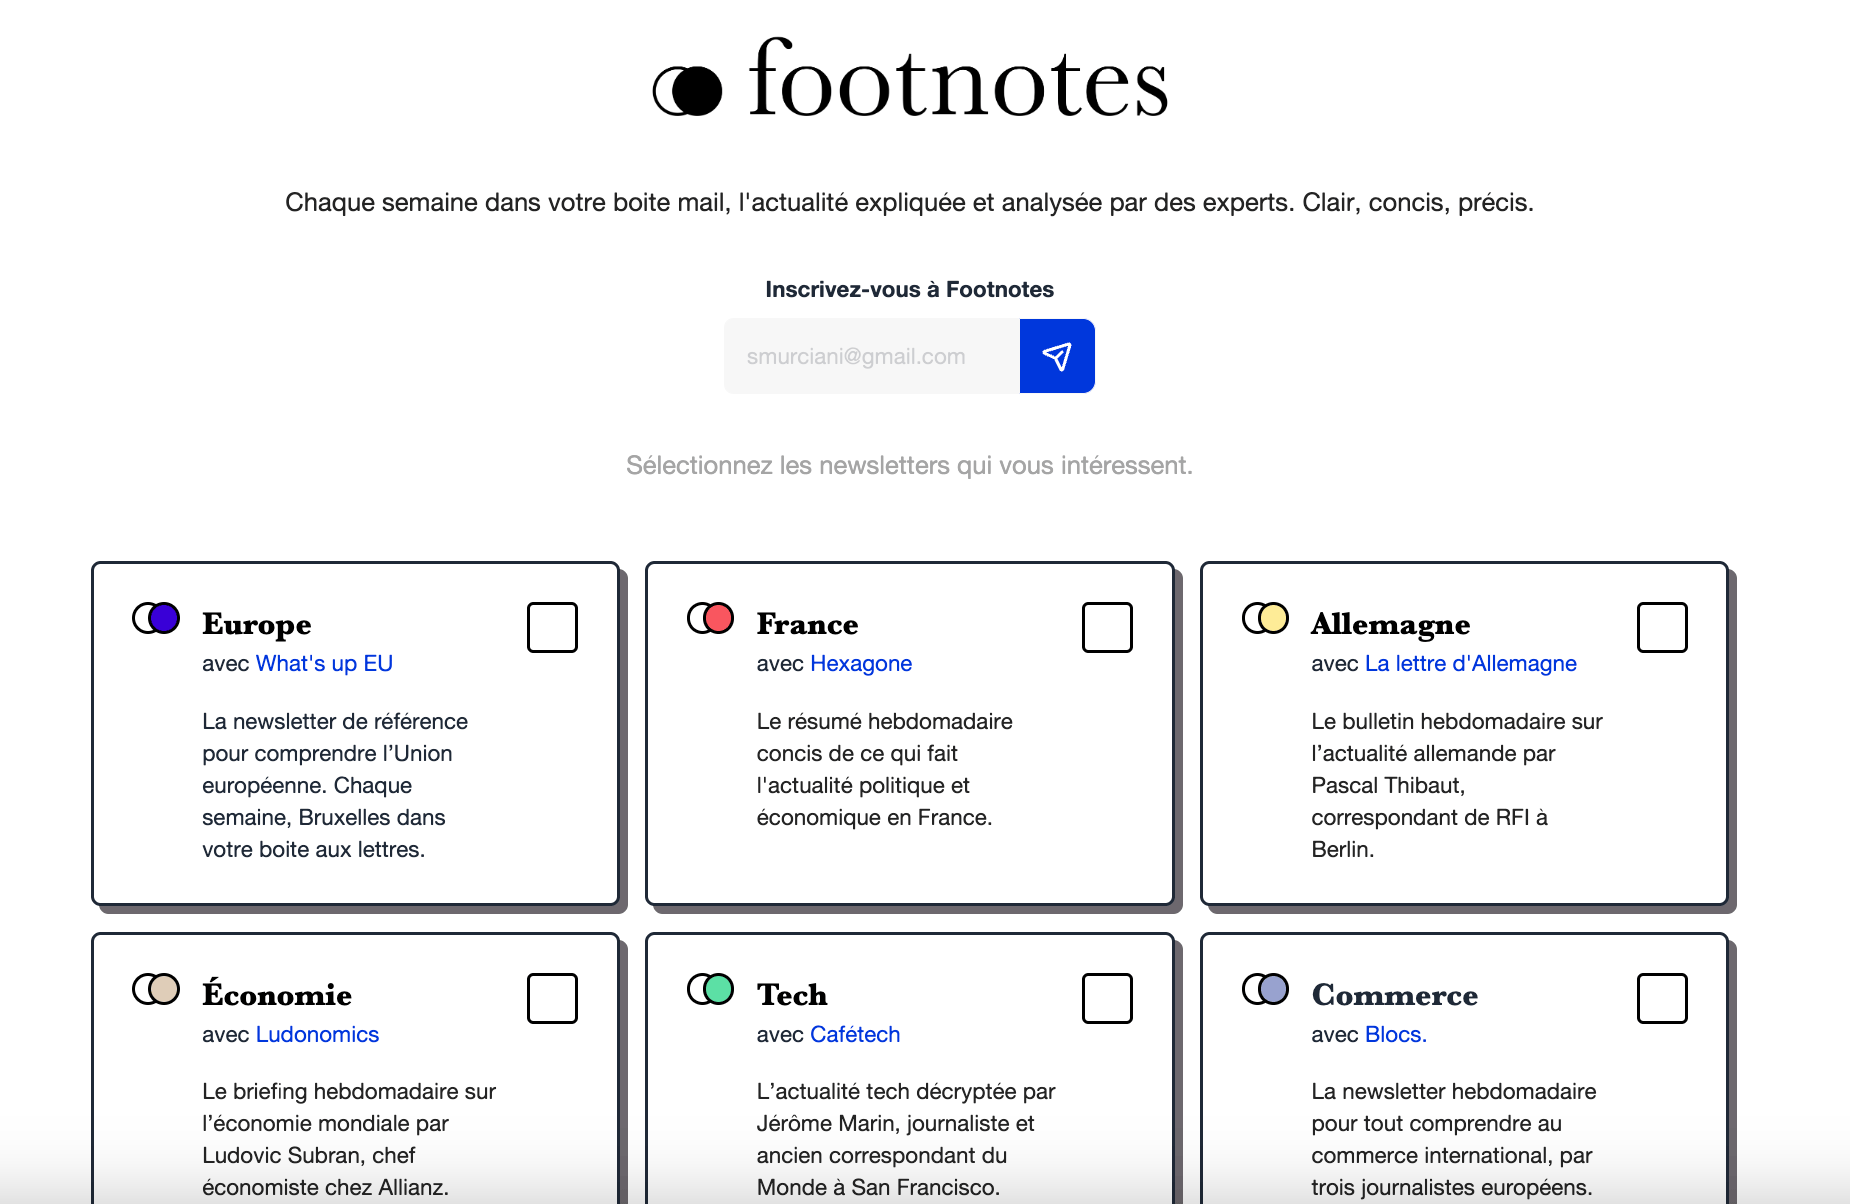Focus the email address input field
The image size is (1850, 1204).
[x=872, y=356]
